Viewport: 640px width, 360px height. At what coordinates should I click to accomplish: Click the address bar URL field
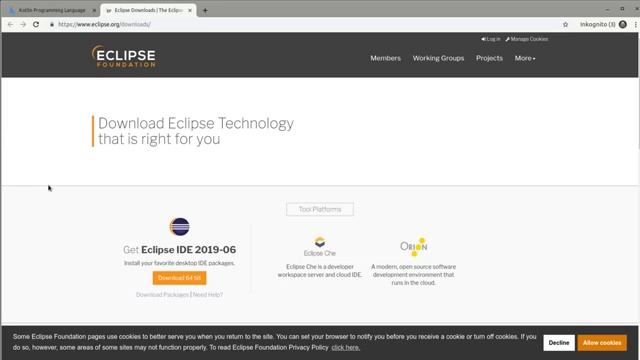click(302, 24)
